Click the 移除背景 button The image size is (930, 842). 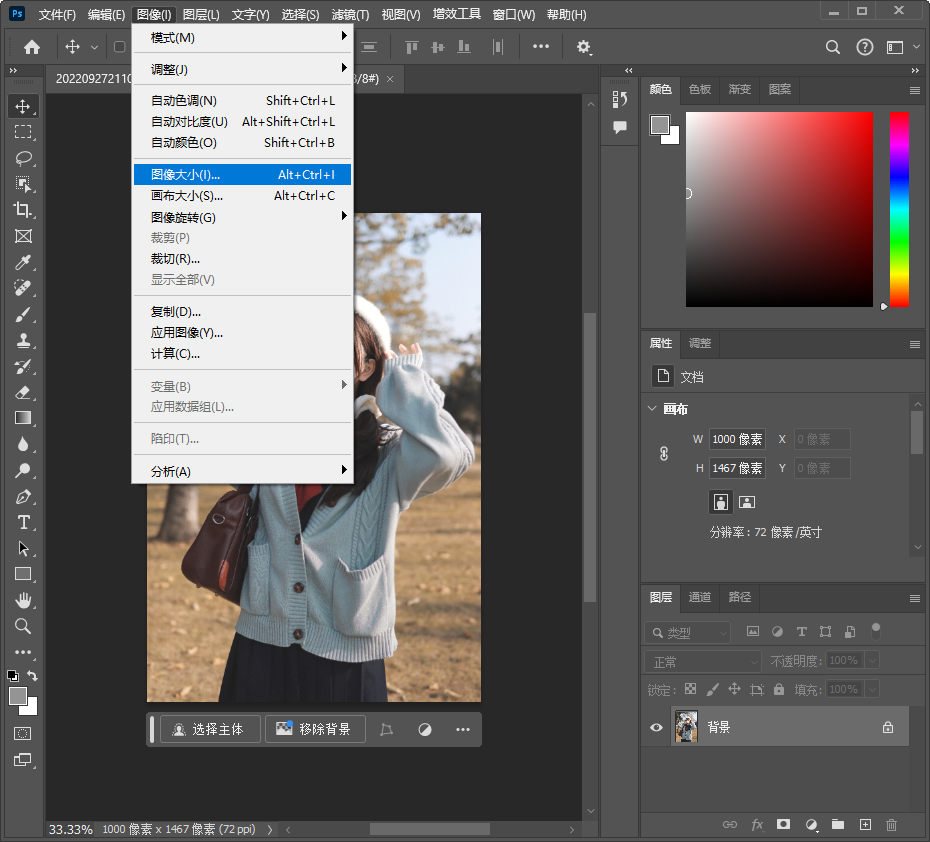tap(315, 729)
